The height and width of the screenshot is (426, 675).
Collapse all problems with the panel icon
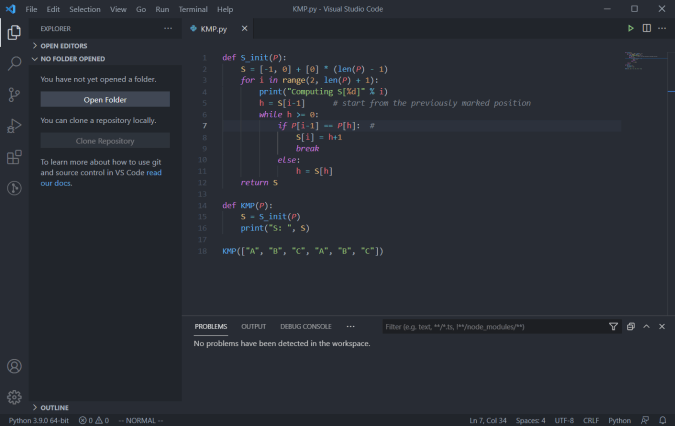pyautogui.click(x=631, y=327)
